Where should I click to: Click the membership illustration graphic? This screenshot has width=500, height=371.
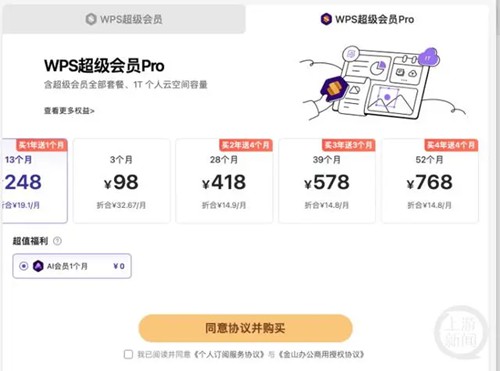[383, 83]
